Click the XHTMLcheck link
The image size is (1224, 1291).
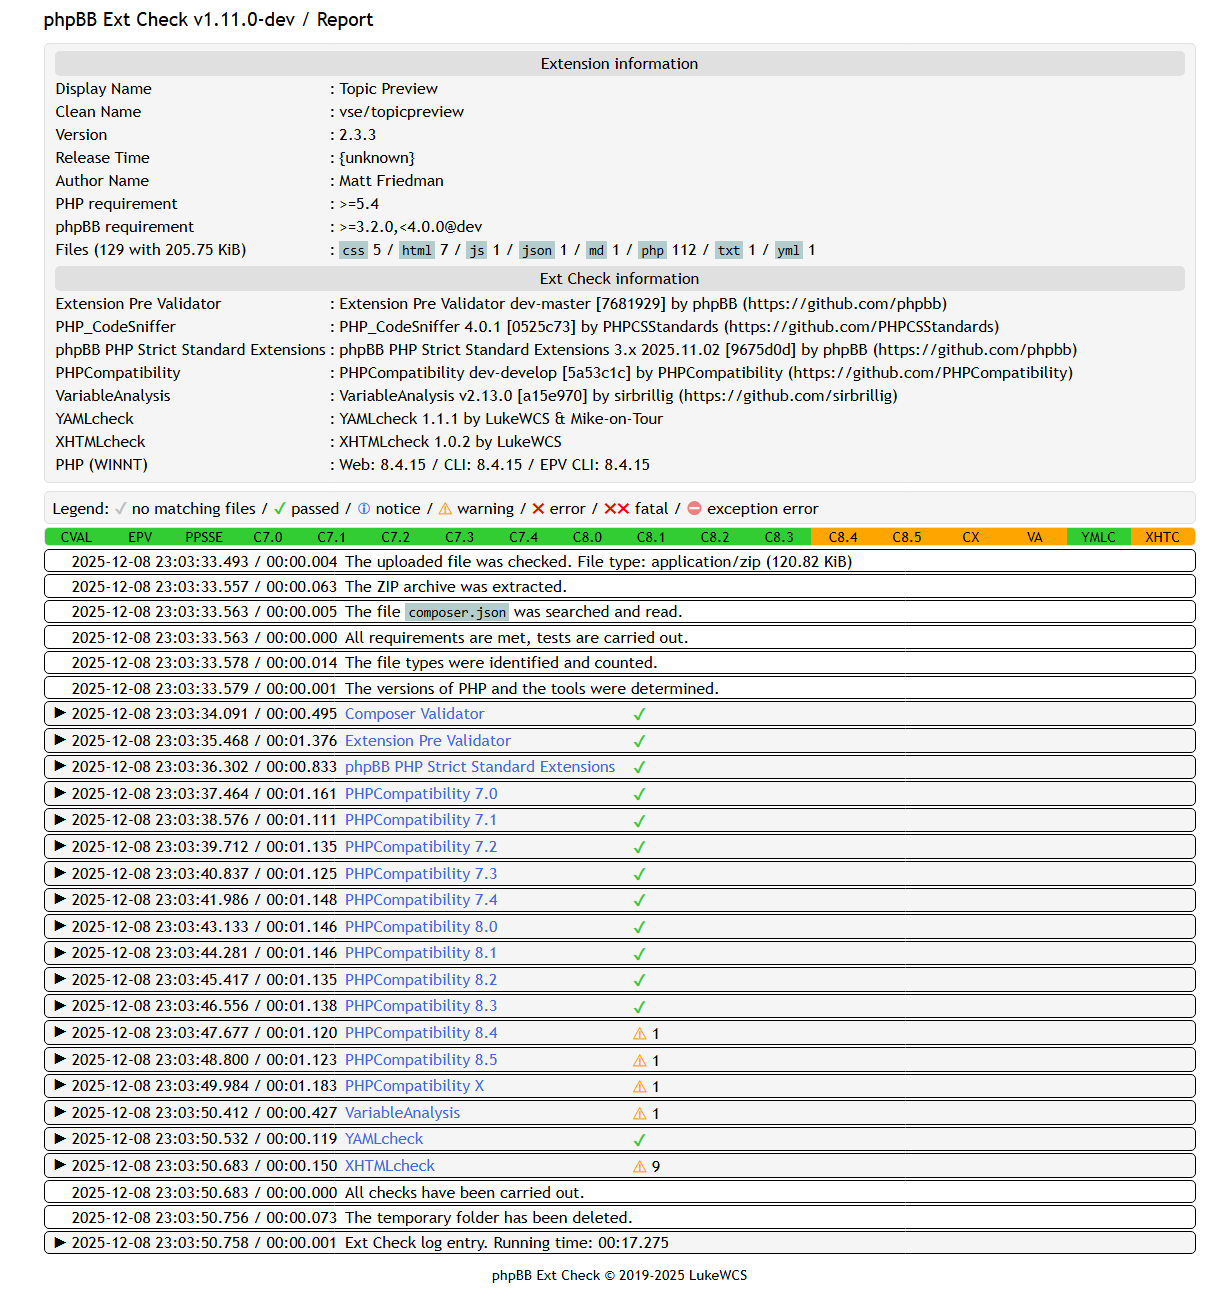(x=389, y=1166)
